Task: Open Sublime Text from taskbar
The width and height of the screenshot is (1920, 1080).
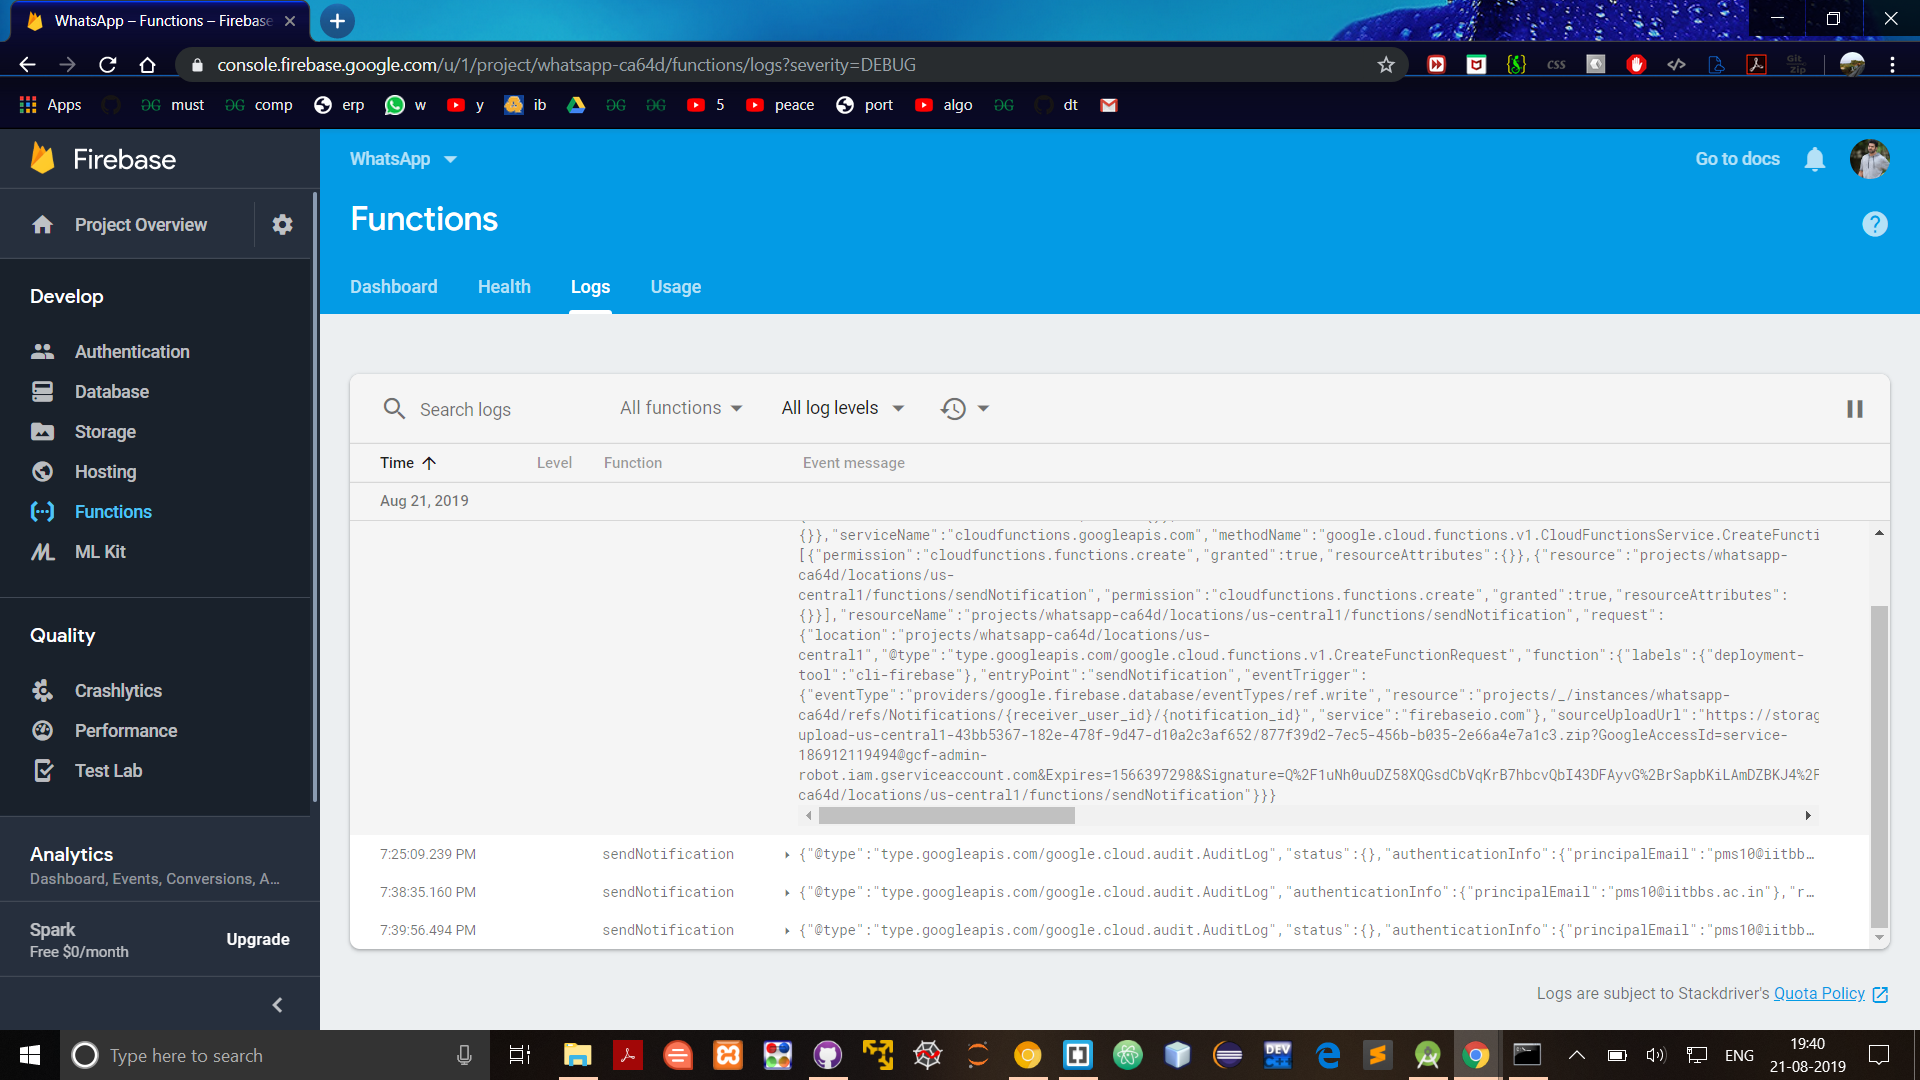Action: [1378, 1055]
